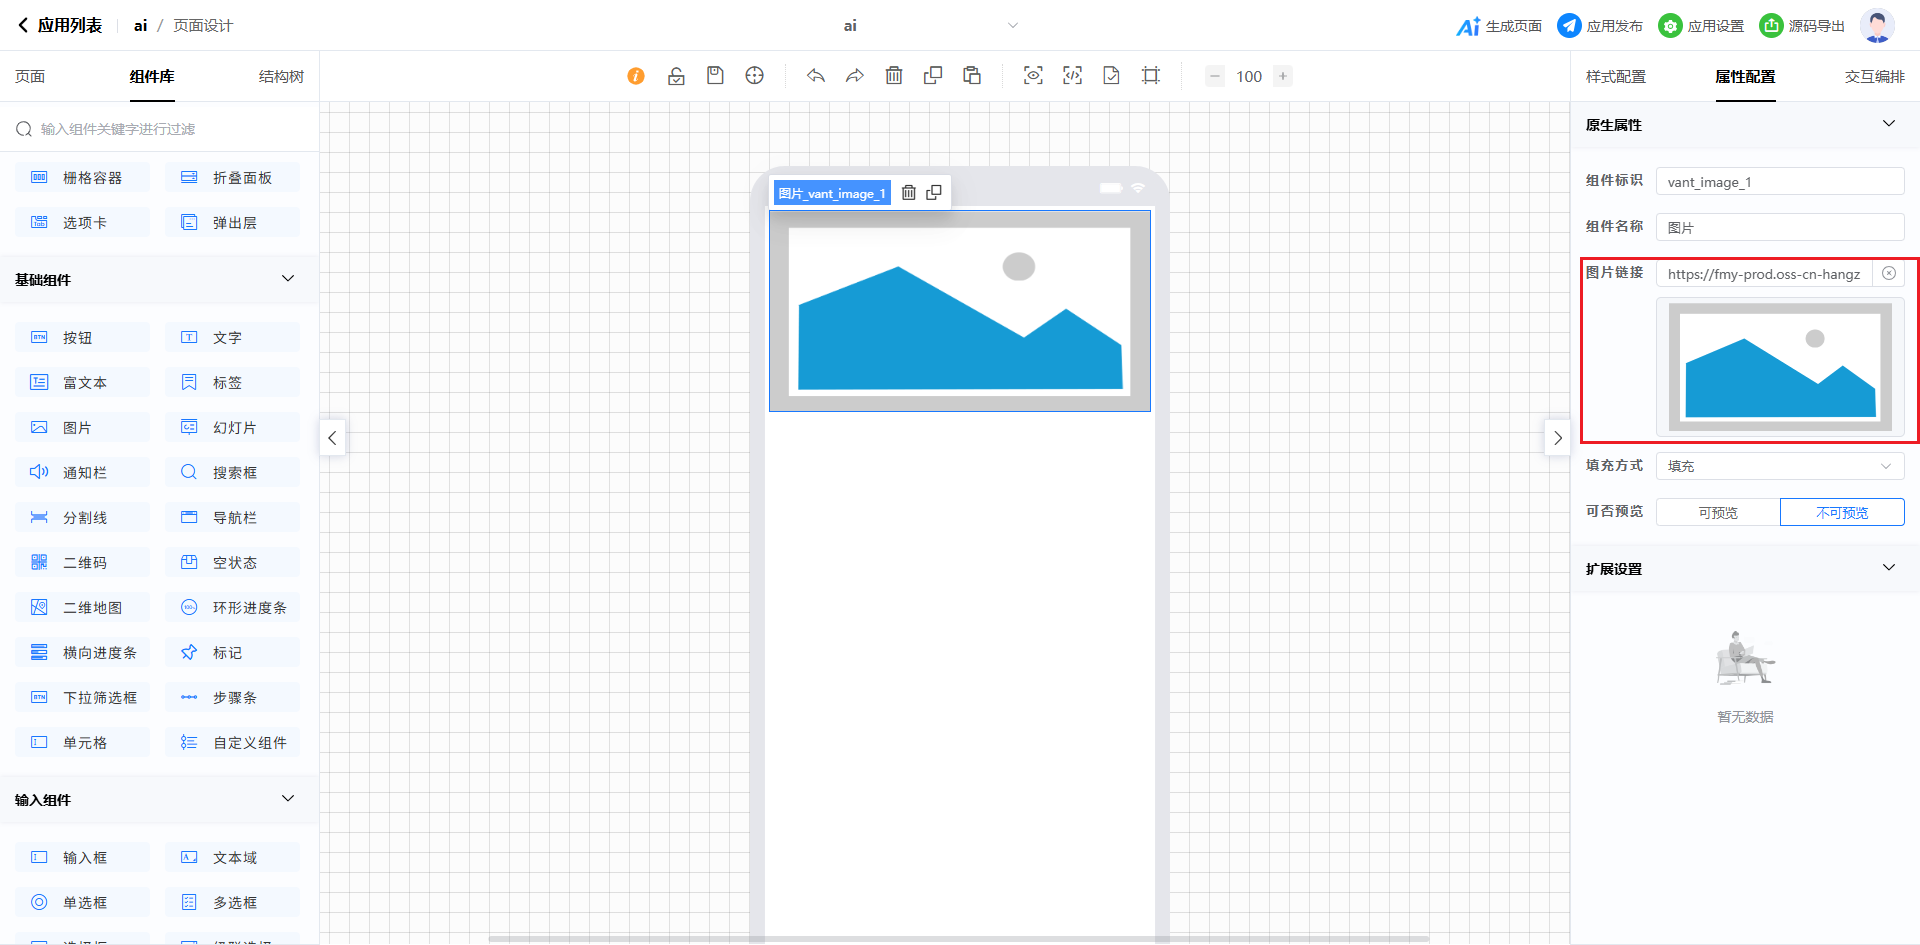This screenshot has width=1920, height=945.
Task: Open the source code view icon
Action: coord(1072,76)
